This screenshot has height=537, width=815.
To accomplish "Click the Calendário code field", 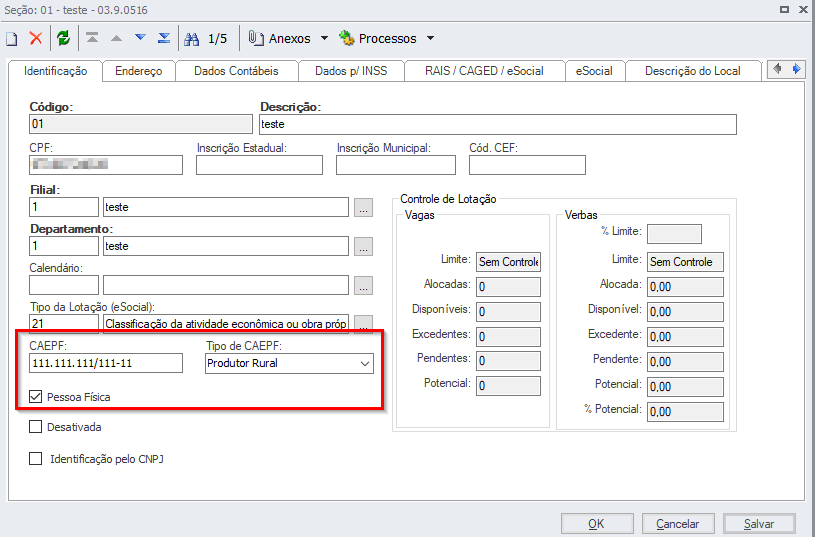I will coord(64,285).
